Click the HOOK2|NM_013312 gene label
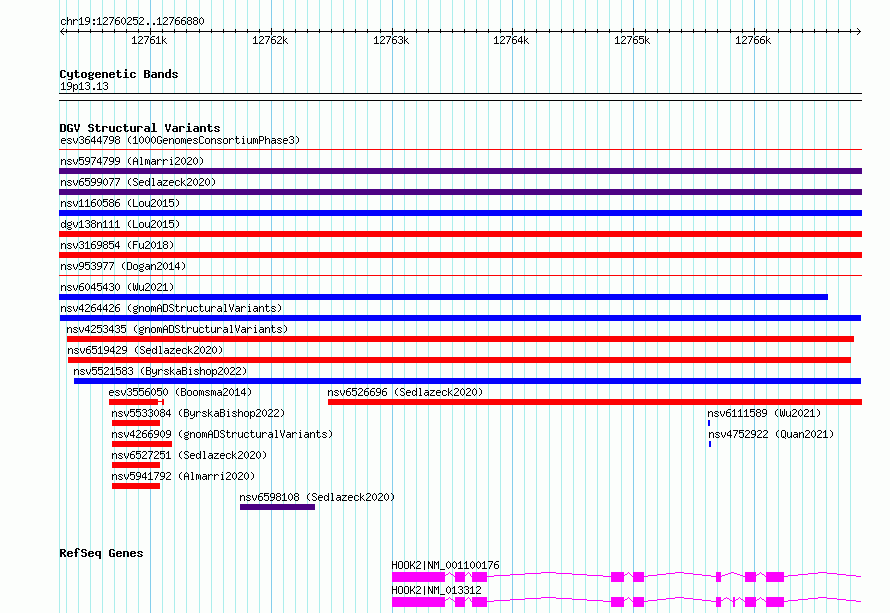This screenshot has width=890, height=613. 436,591
